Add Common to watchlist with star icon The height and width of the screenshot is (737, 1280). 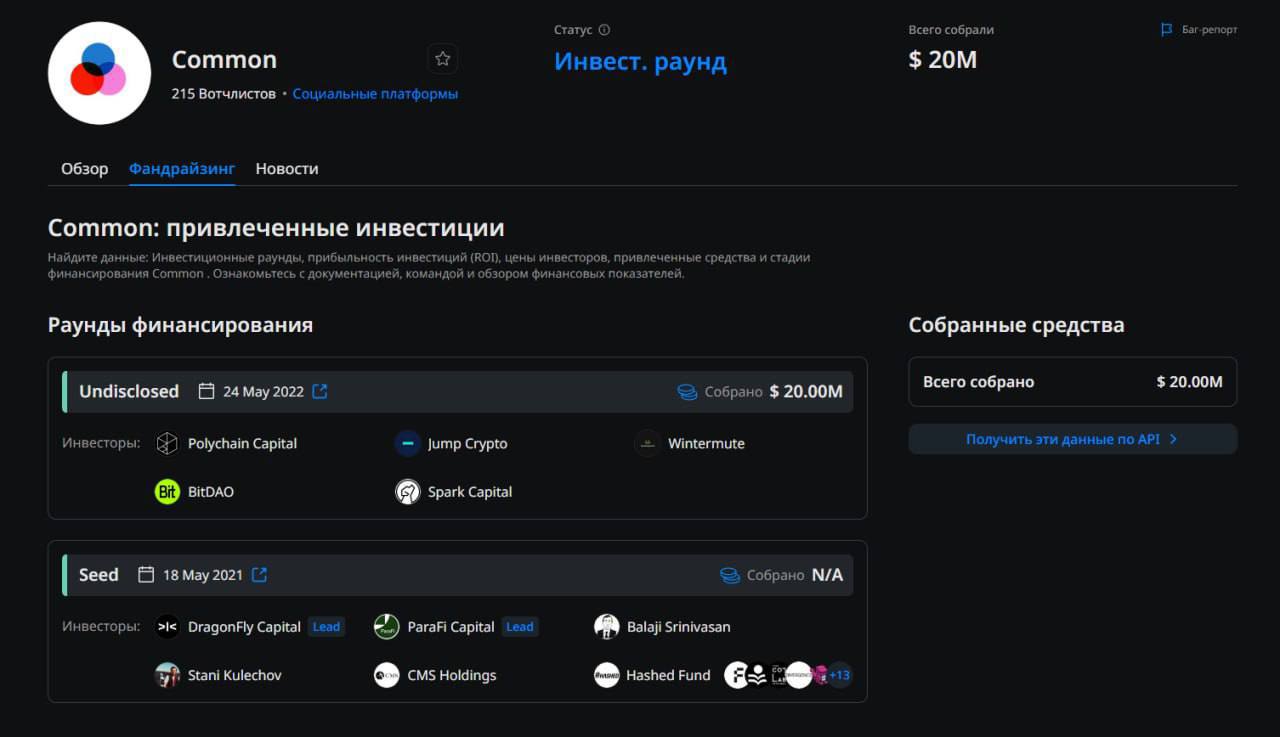pos(443,59)
